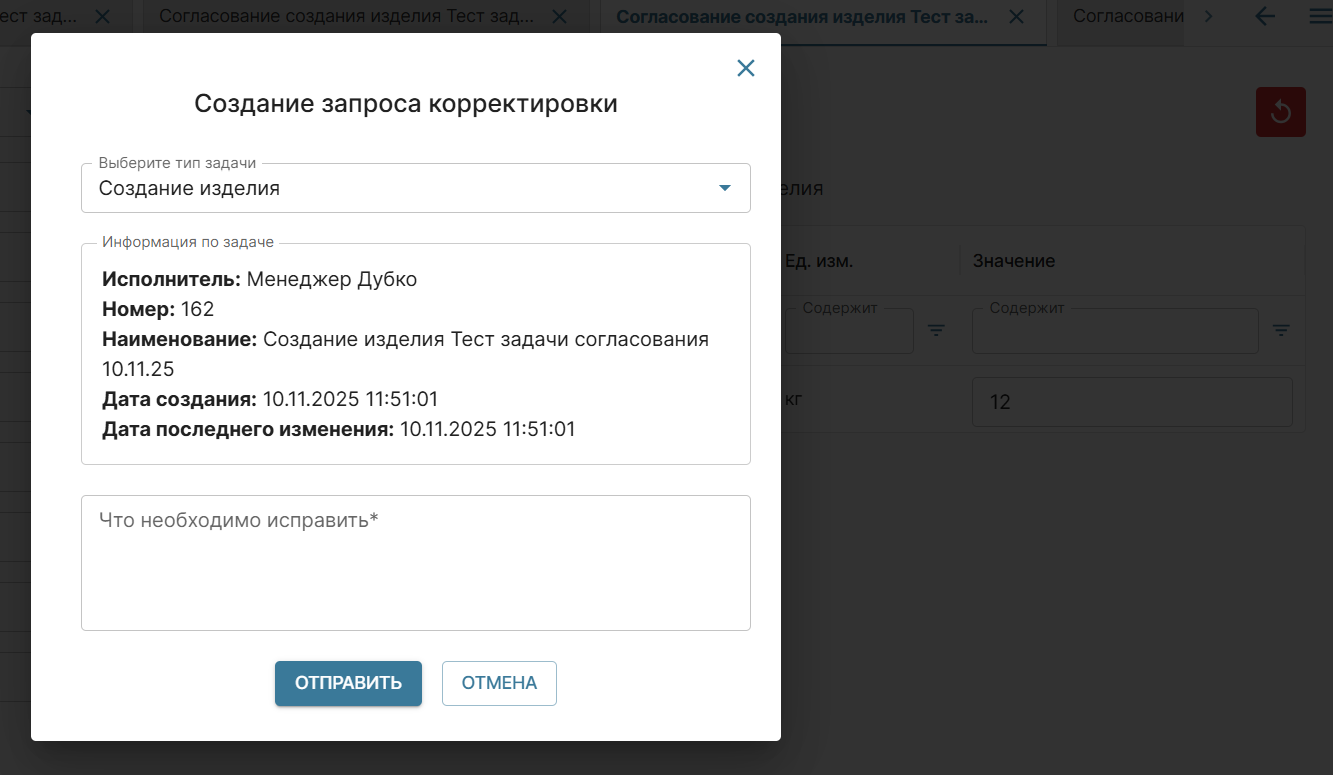The height and width of the screenshot is (775, 1333).
Task: Close the second Согласование создания изделия tab
Action: click(559, 17)
